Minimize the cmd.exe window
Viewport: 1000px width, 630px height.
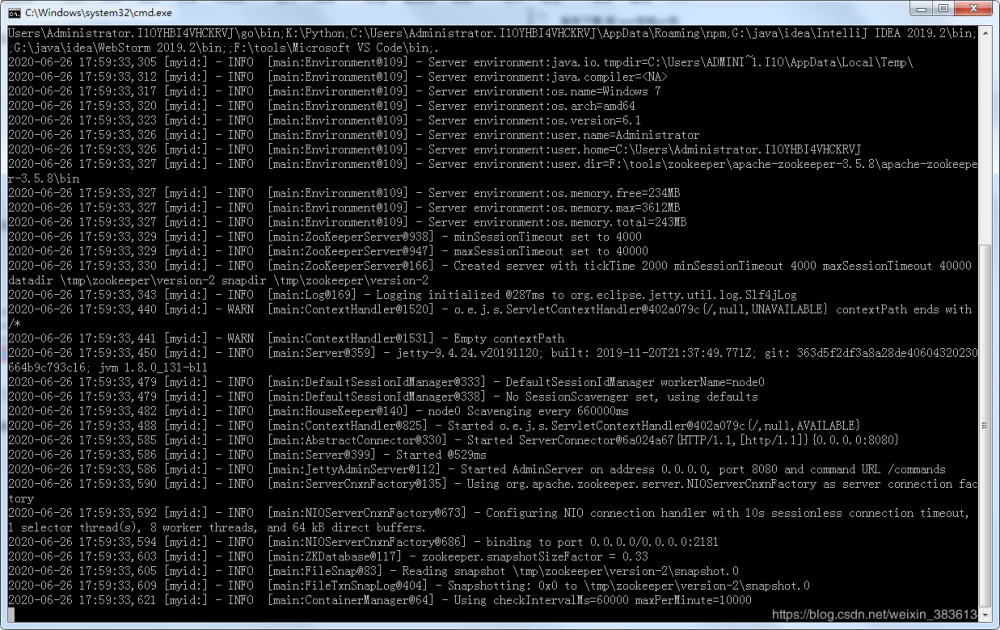[921, 8]
